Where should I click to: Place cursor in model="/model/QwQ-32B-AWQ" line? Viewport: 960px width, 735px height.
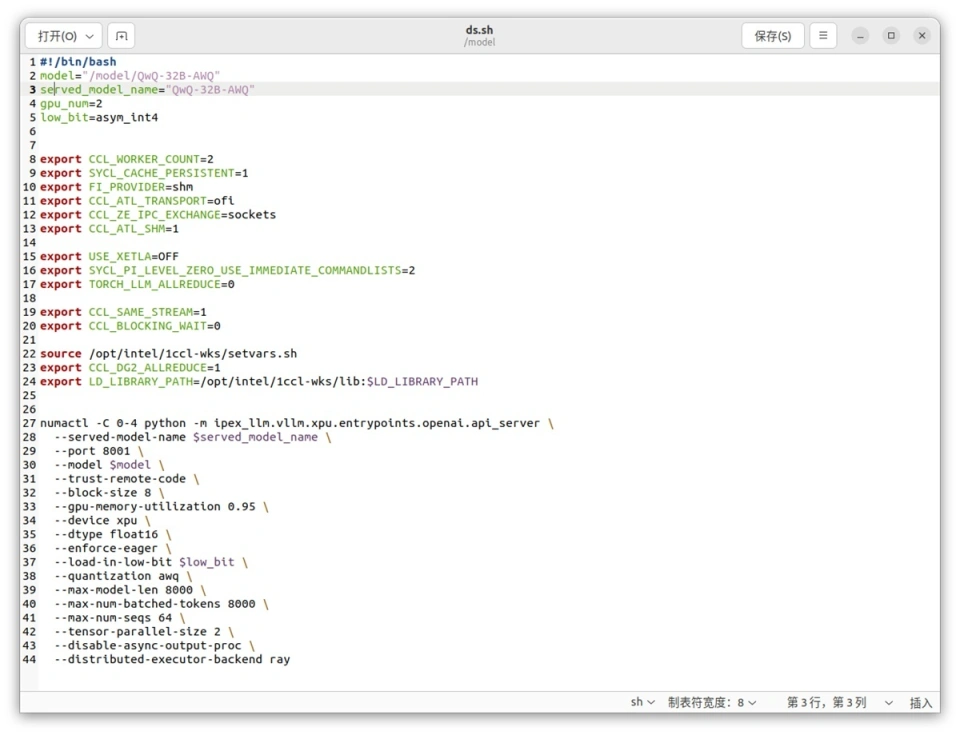pyautogui.click(x=130, y=76)
